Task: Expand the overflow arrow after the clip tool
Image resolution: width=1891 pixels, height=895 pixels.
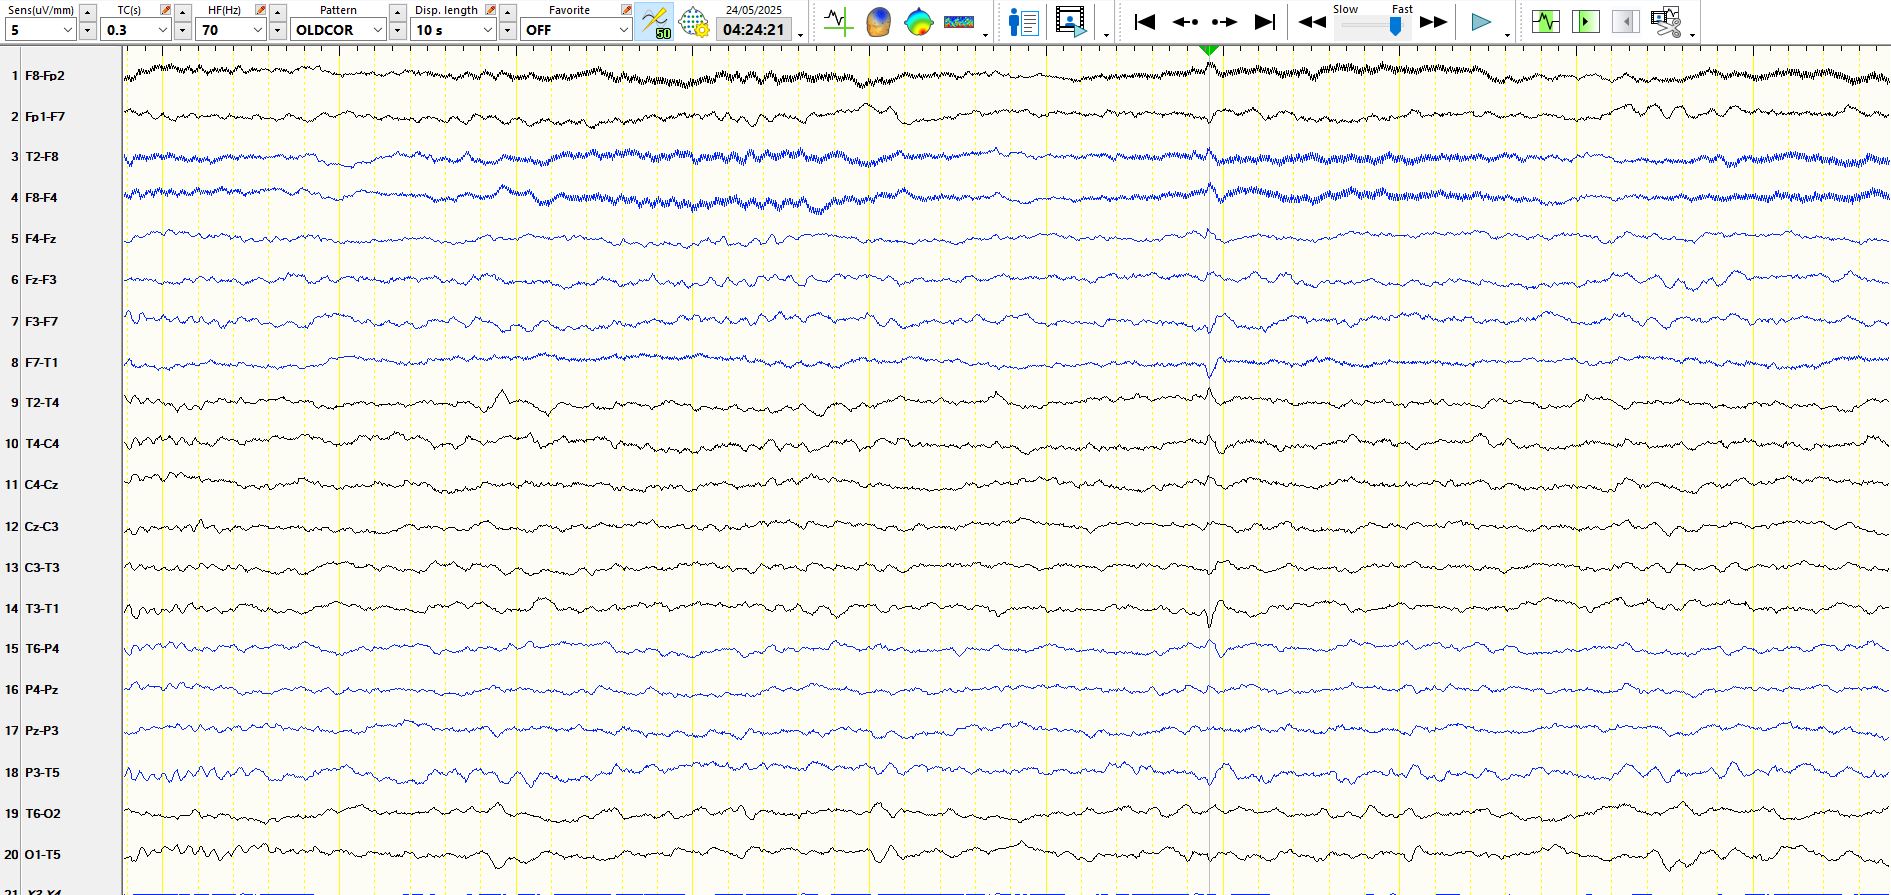Action: click(1692, 35)
